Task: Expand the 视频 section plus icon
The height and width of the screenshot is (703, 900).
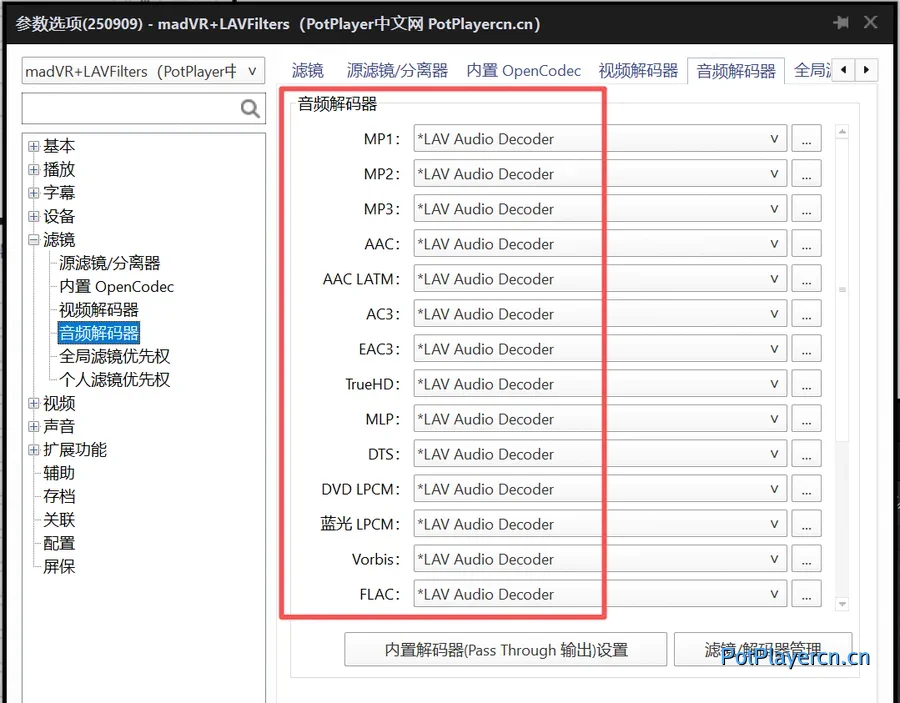Action: click(x=33, y=403)
